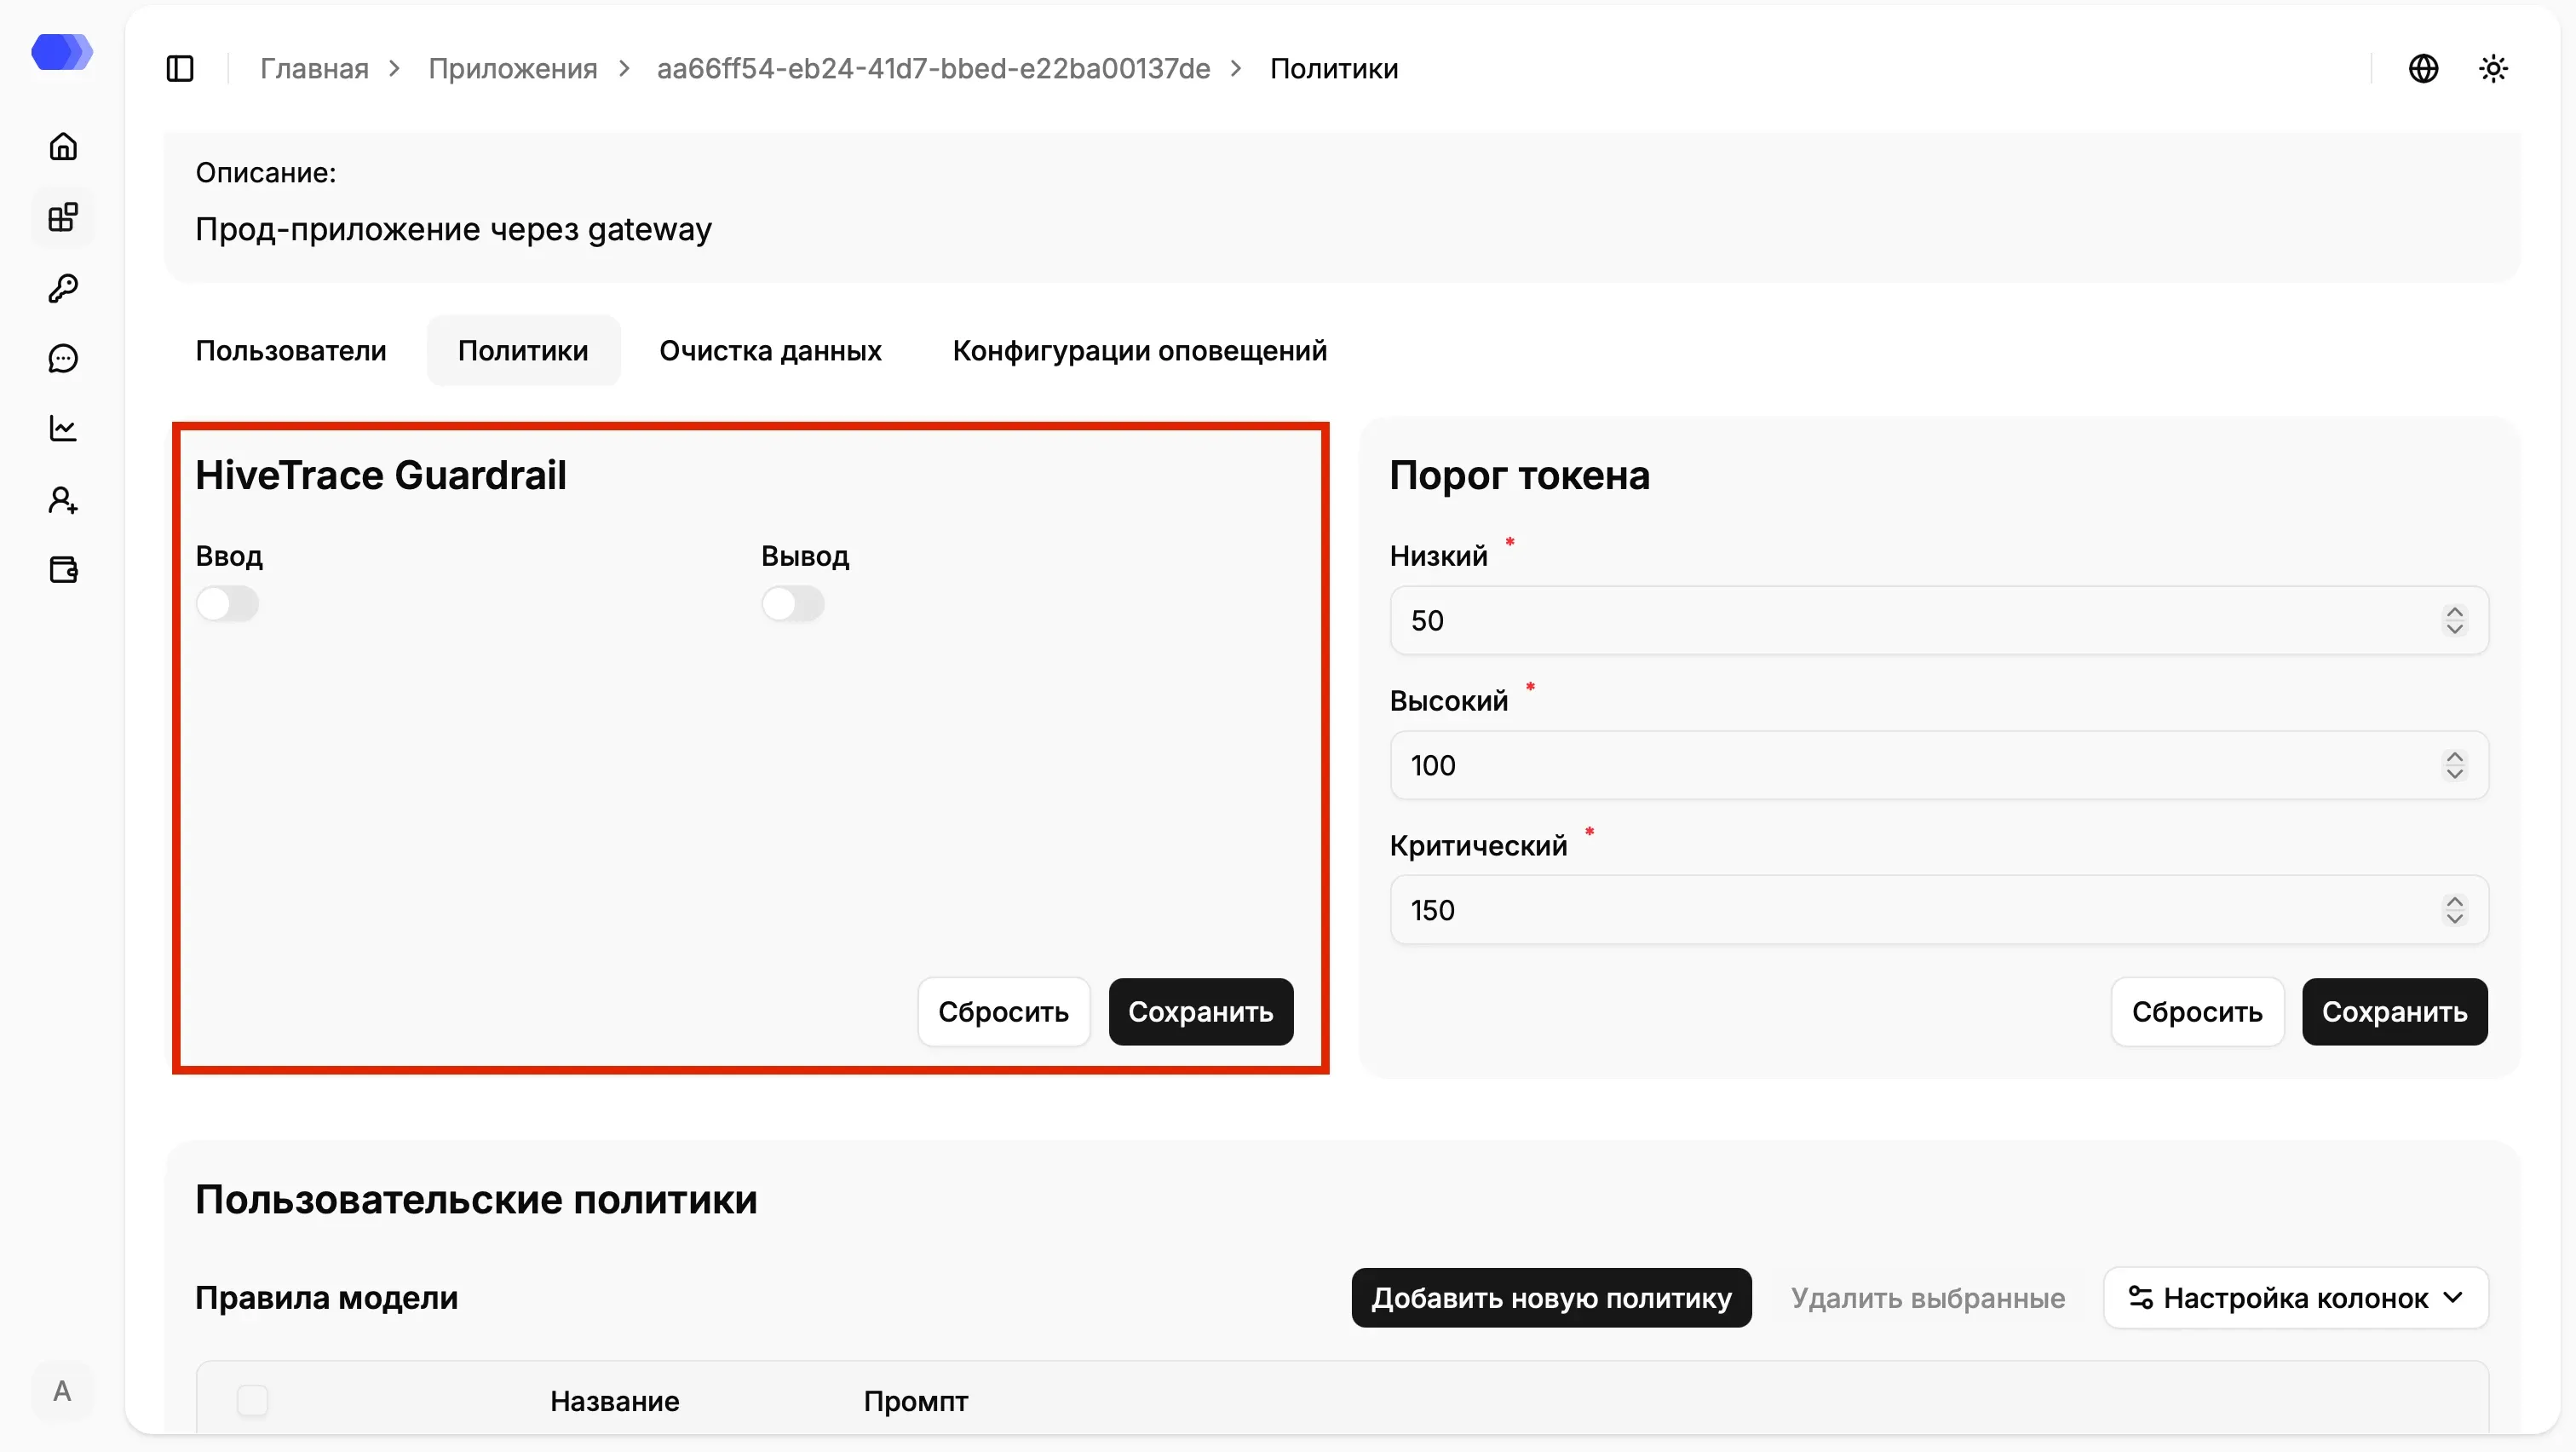2576x1452 pixels.
Task: Open the API keys sidebar icon
Action: pos(63,288)
